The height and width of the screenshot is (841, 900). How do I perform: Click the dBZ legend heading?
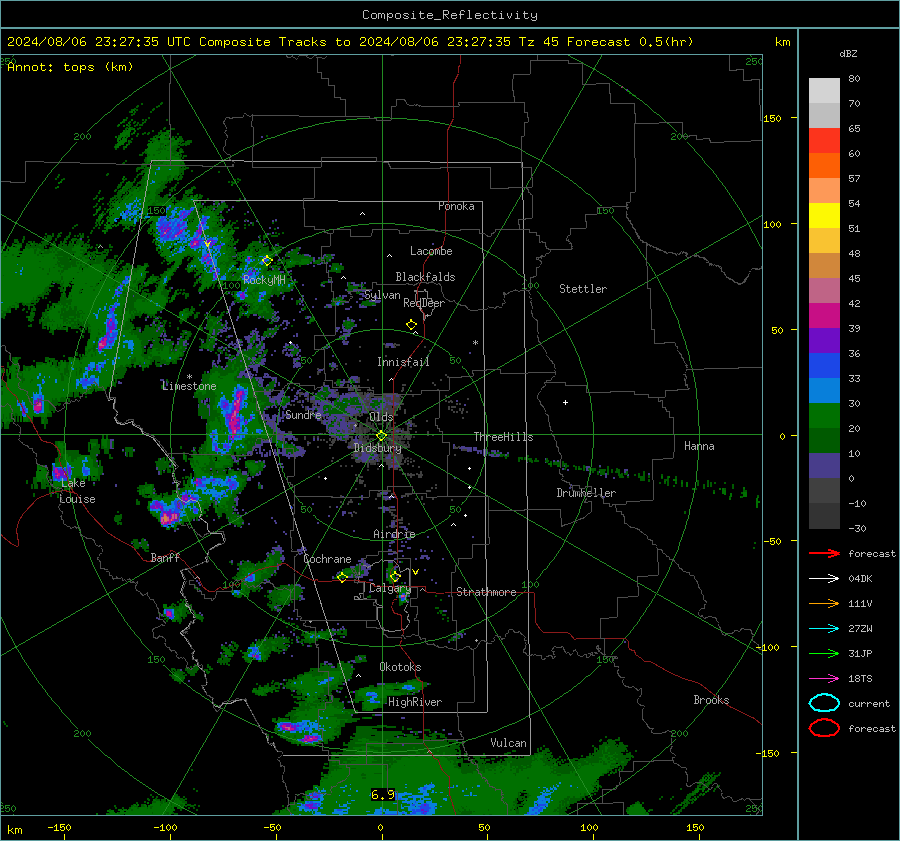(x=848, y=53)
